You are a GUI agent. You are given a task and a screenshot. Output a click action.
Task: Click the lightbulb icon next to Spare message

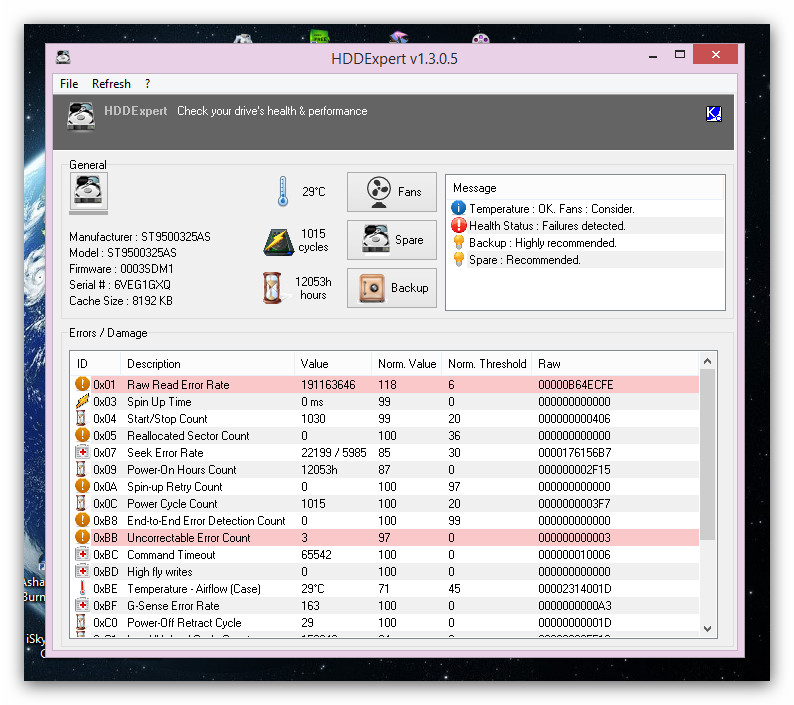click(x=458, y=259)
